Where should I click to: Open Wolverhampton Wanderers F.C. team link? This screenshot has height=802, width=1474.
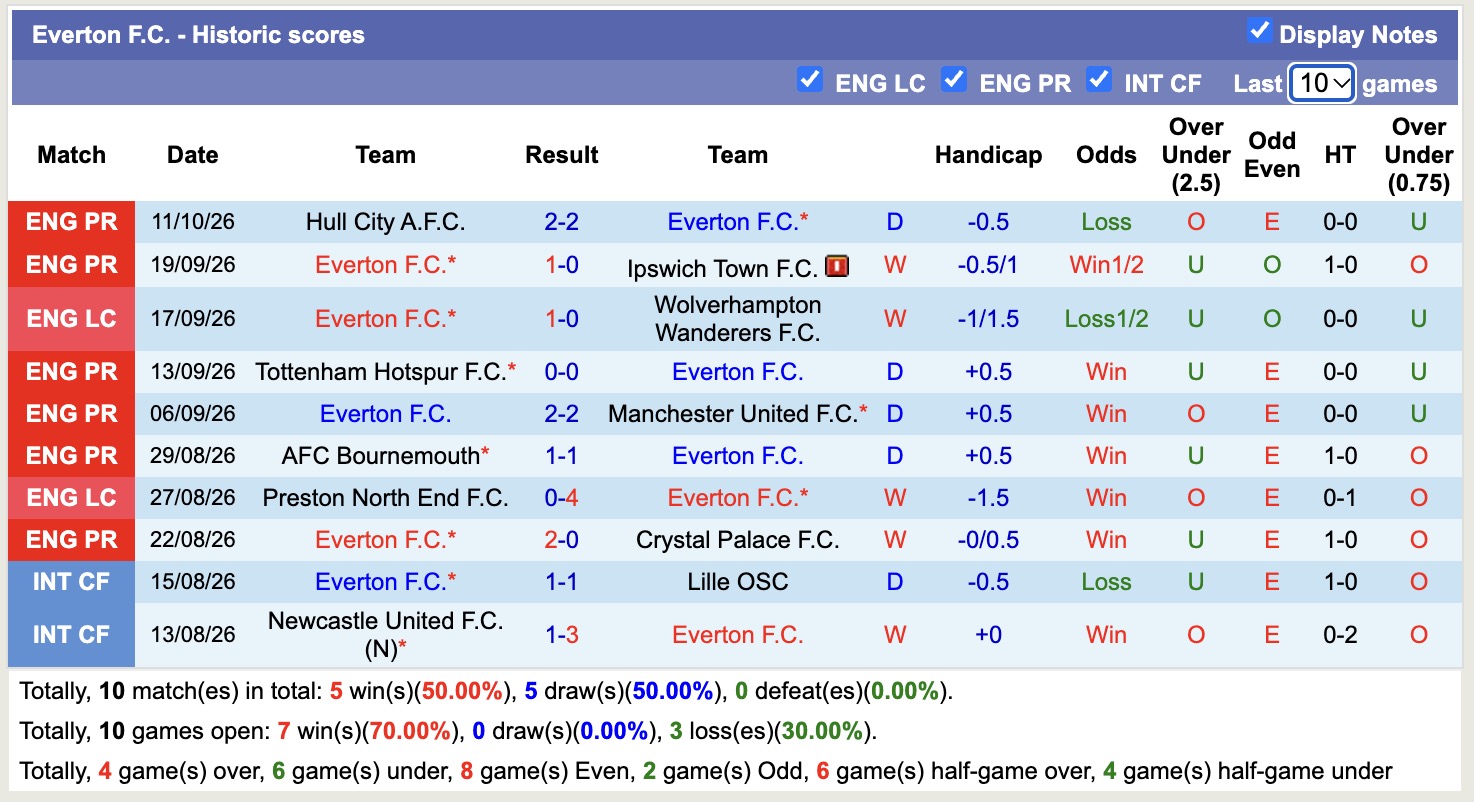(x=738, y=319)
